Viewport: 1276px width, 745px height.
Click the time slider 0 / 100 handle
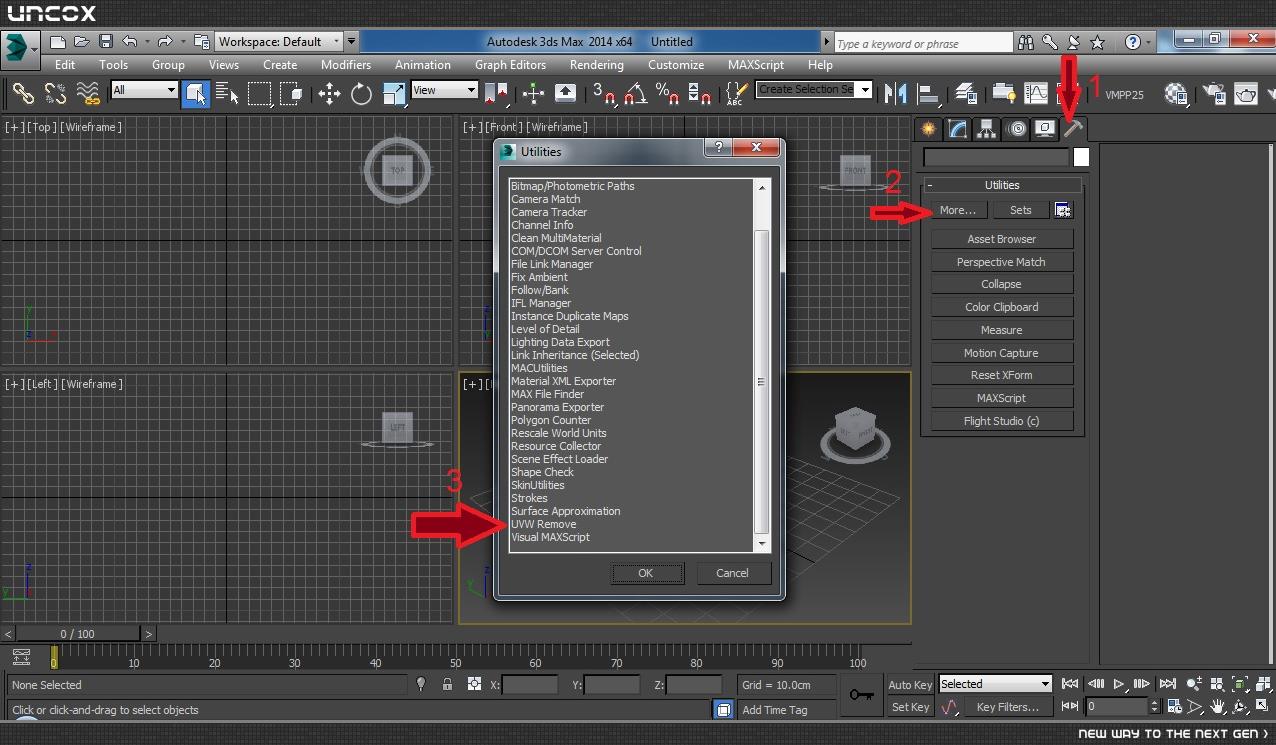[x=77, y=634]
